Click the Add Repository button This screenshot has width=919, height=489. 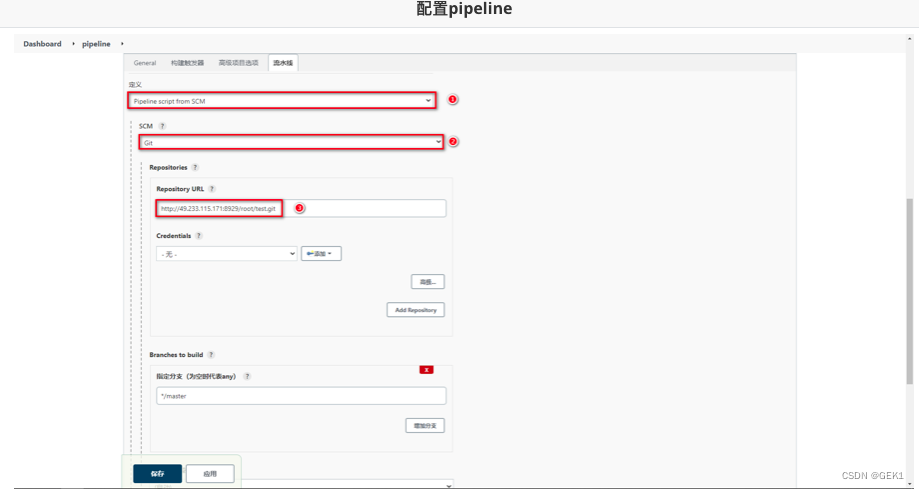(x=416, y=310)
